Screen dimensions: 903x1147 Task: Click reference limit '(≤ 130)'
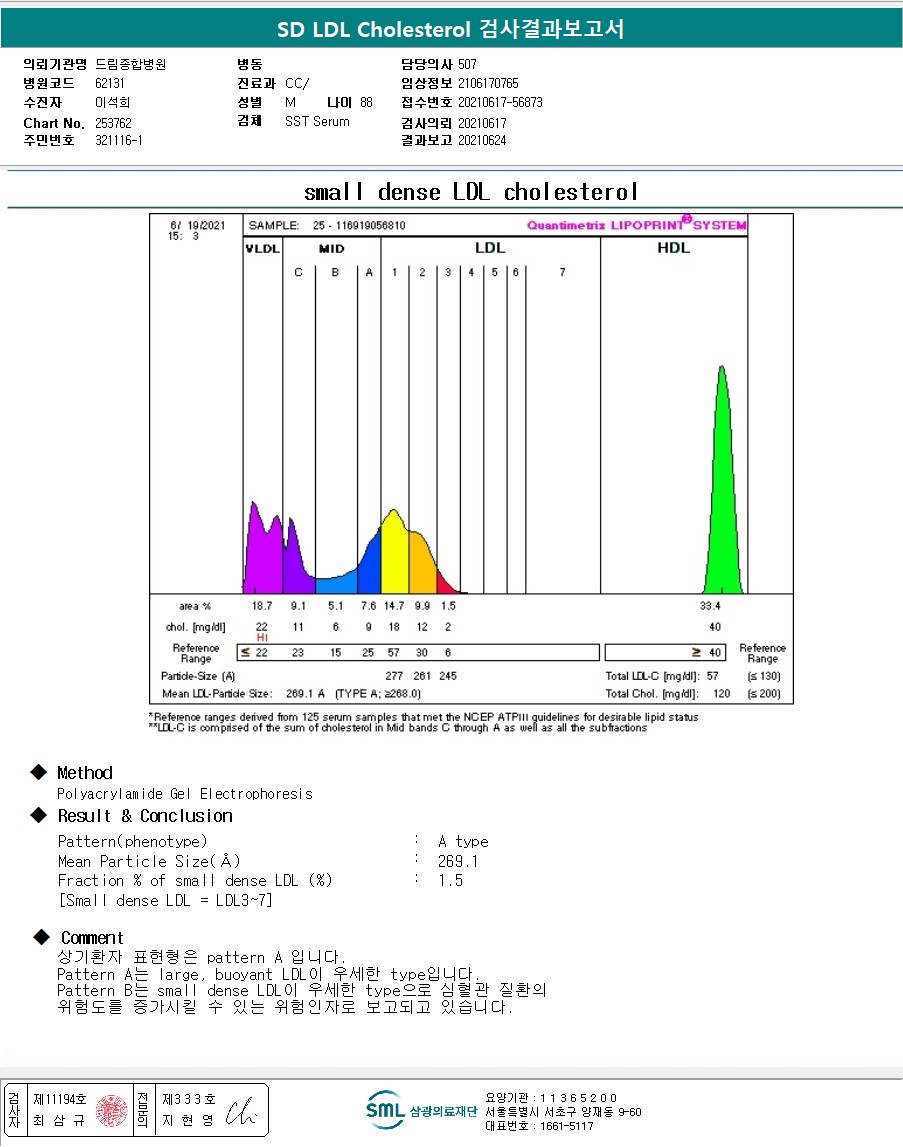click(764, 676)
